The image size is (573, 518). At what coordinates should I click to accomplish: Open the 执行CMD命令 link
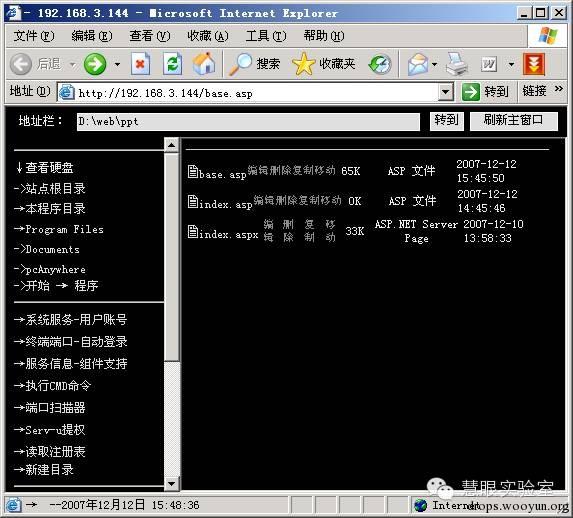52,385
